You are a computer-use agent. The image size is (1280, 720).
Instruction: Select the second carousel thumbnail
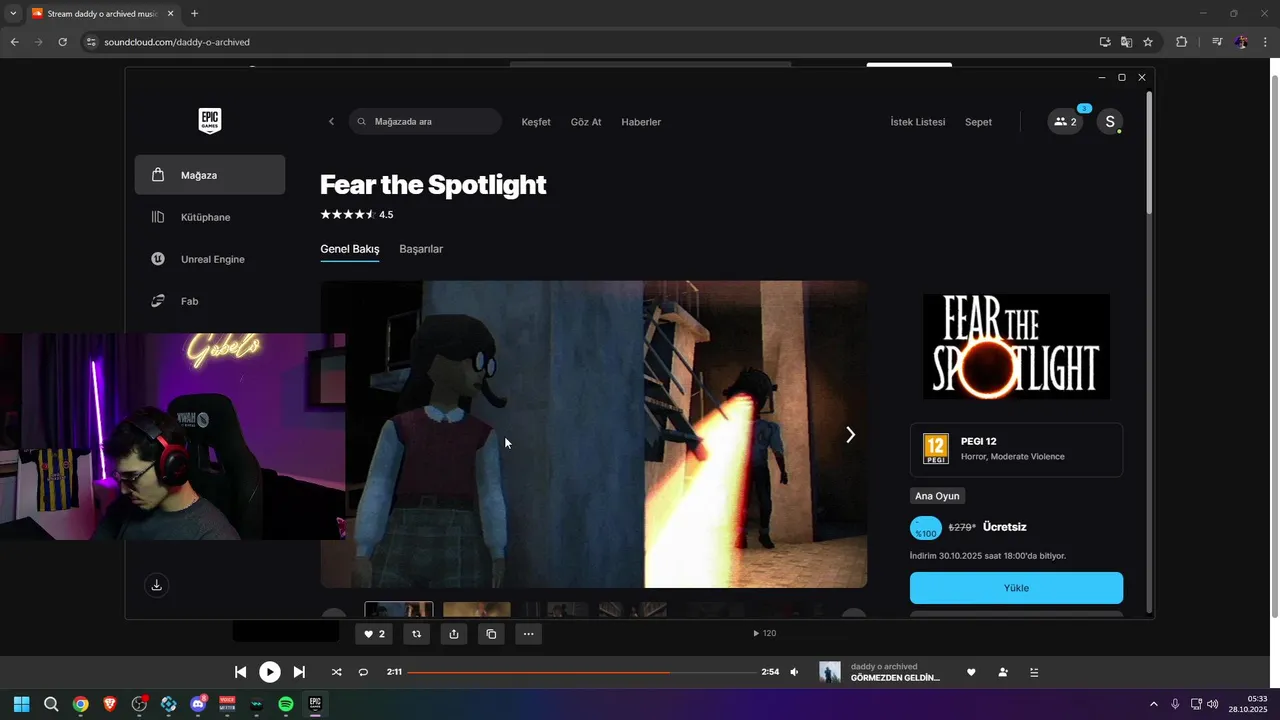[x=477, y=610]
